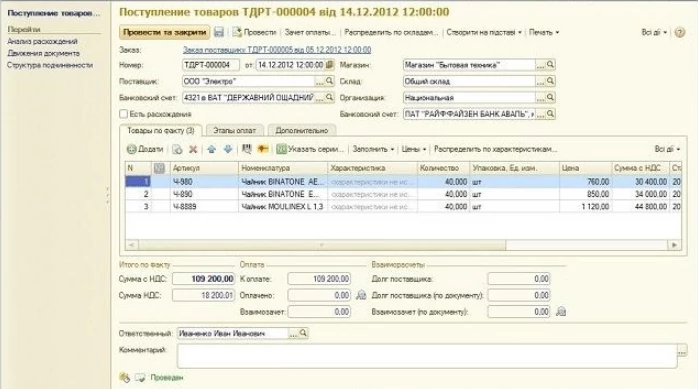
Task: Switch to Дополнительно tab
Action: [302, 130]
